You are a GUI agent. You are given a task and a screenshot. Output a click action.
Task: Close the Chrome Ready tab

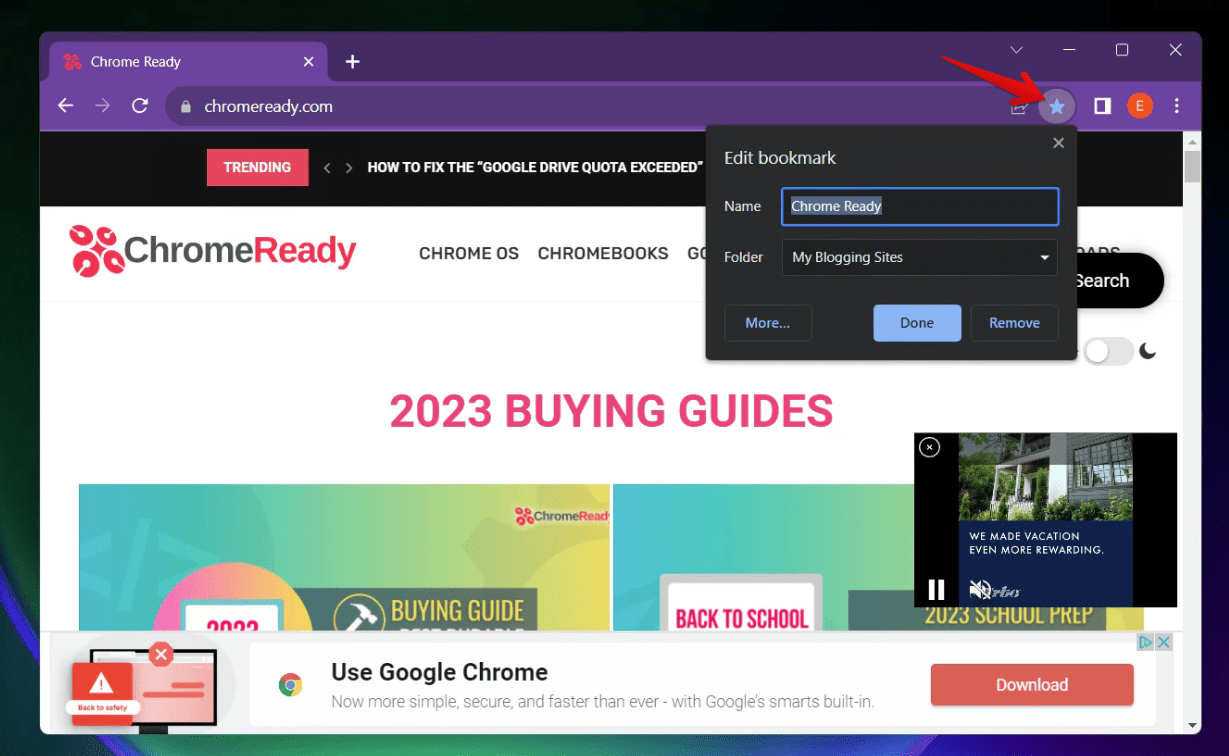tap(309, 62)
